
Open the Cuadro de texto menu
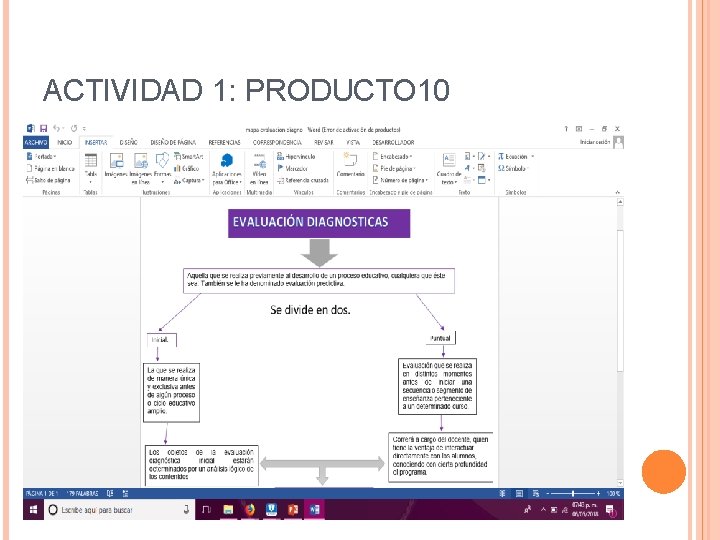click(x=449, y=169)
